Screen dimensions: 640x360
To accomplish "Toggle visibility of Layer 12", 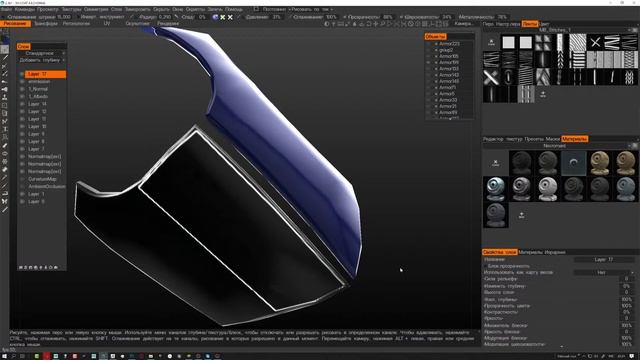I will coord(22,111).
